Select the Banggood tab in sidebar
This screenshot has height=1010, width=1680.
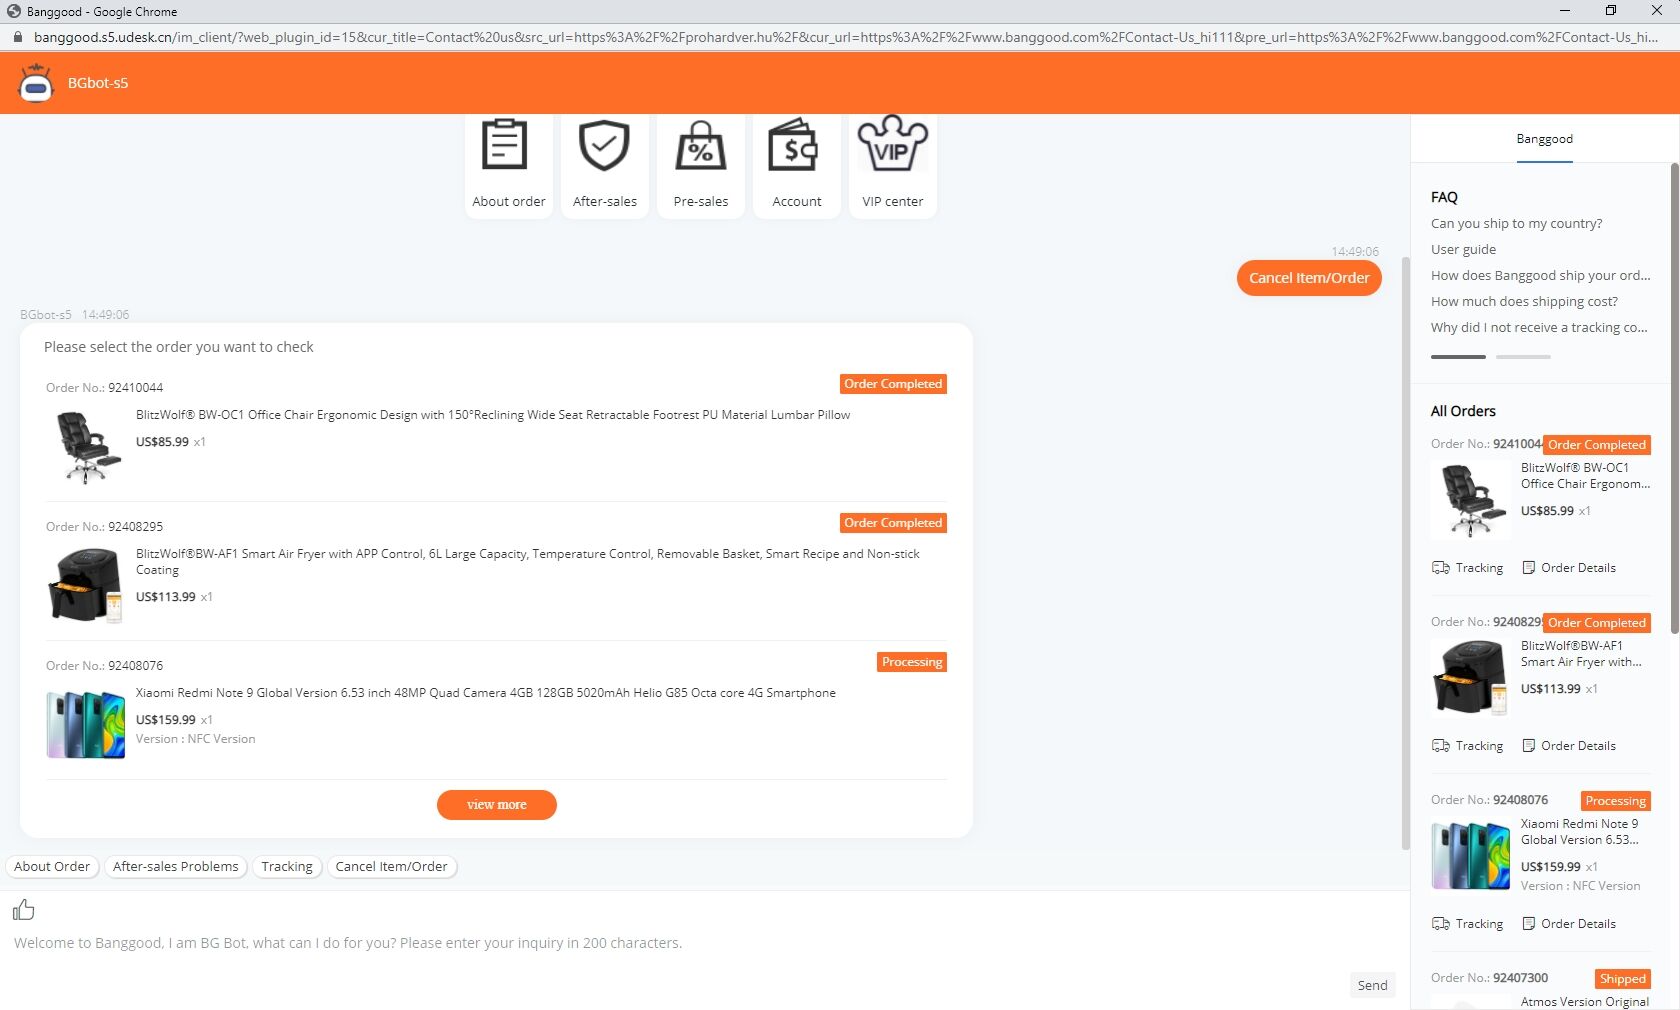pos(1544,139)
